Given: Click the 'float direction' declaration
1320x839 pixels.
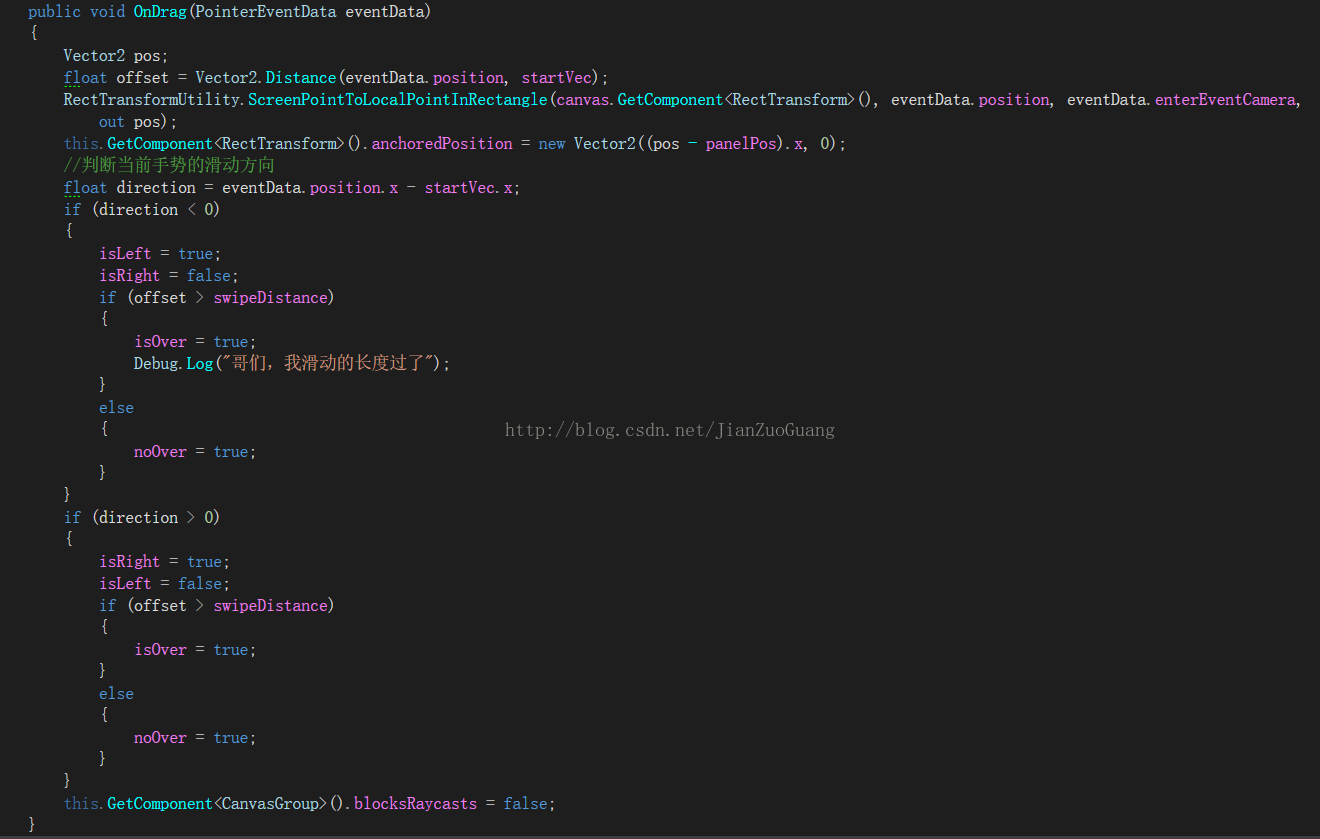Looking at the screenshot, I should [129, 188].
